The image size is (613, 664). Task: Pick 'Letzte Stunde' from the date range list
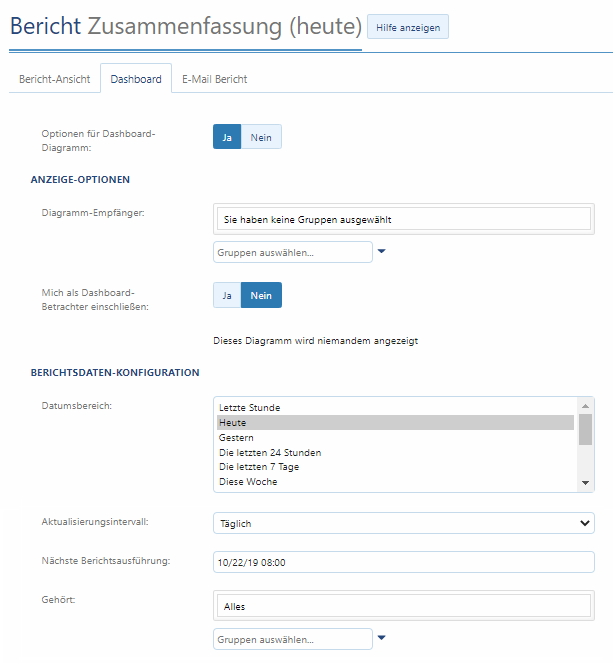coord(249,408)
